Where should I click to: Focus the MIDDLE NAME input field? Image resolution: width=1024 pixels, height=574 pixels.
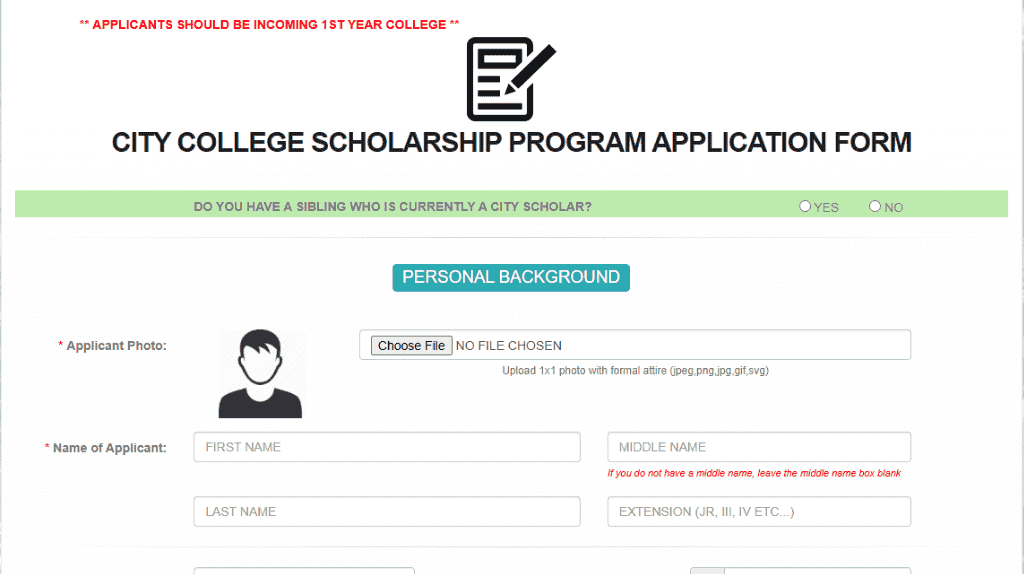point(759,447)
